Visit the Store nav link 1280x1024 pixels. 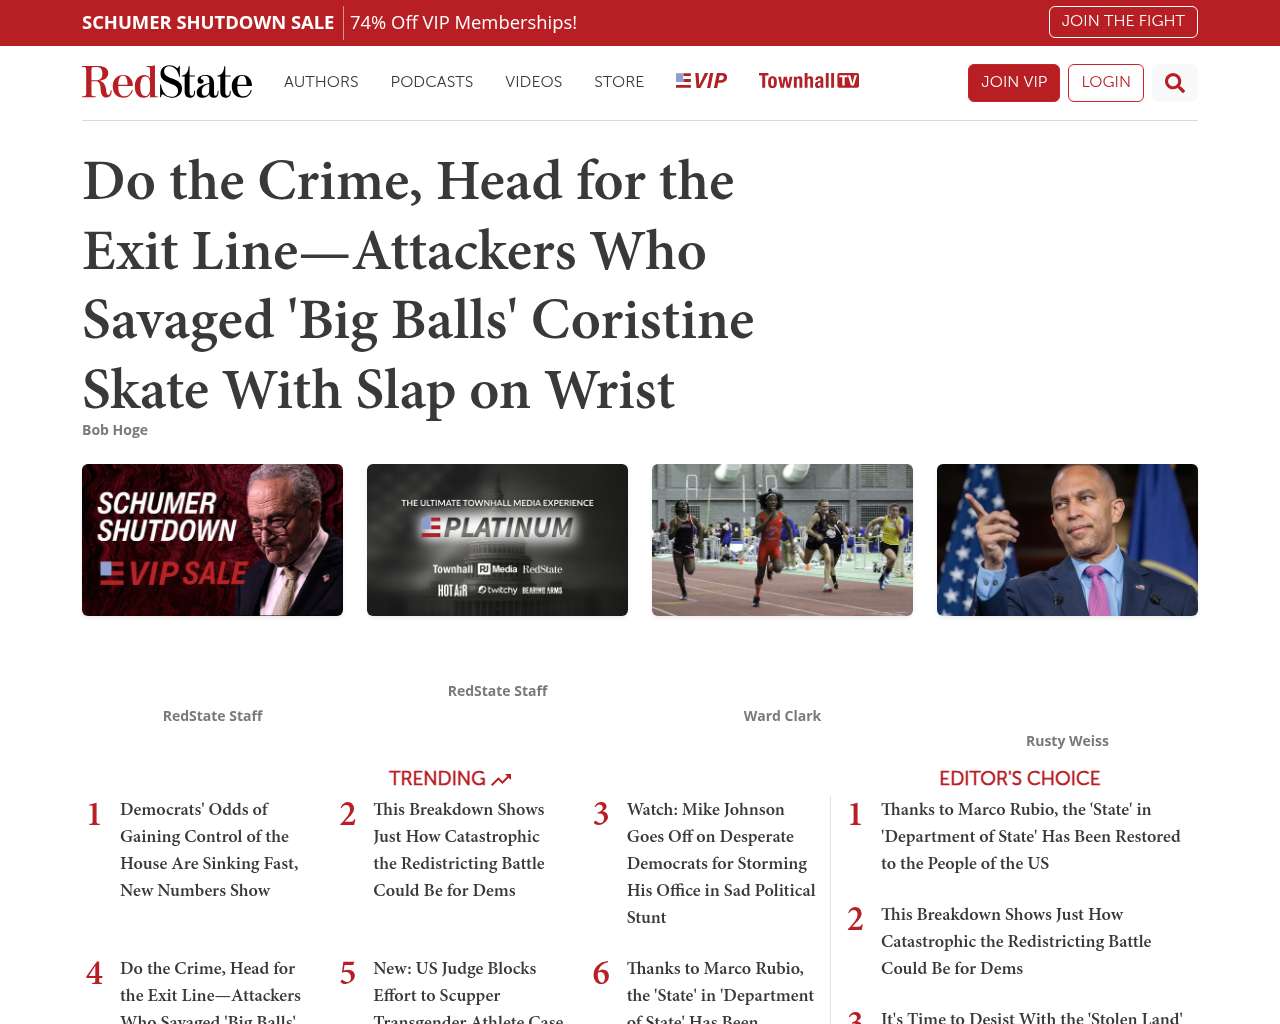(618, 82)
